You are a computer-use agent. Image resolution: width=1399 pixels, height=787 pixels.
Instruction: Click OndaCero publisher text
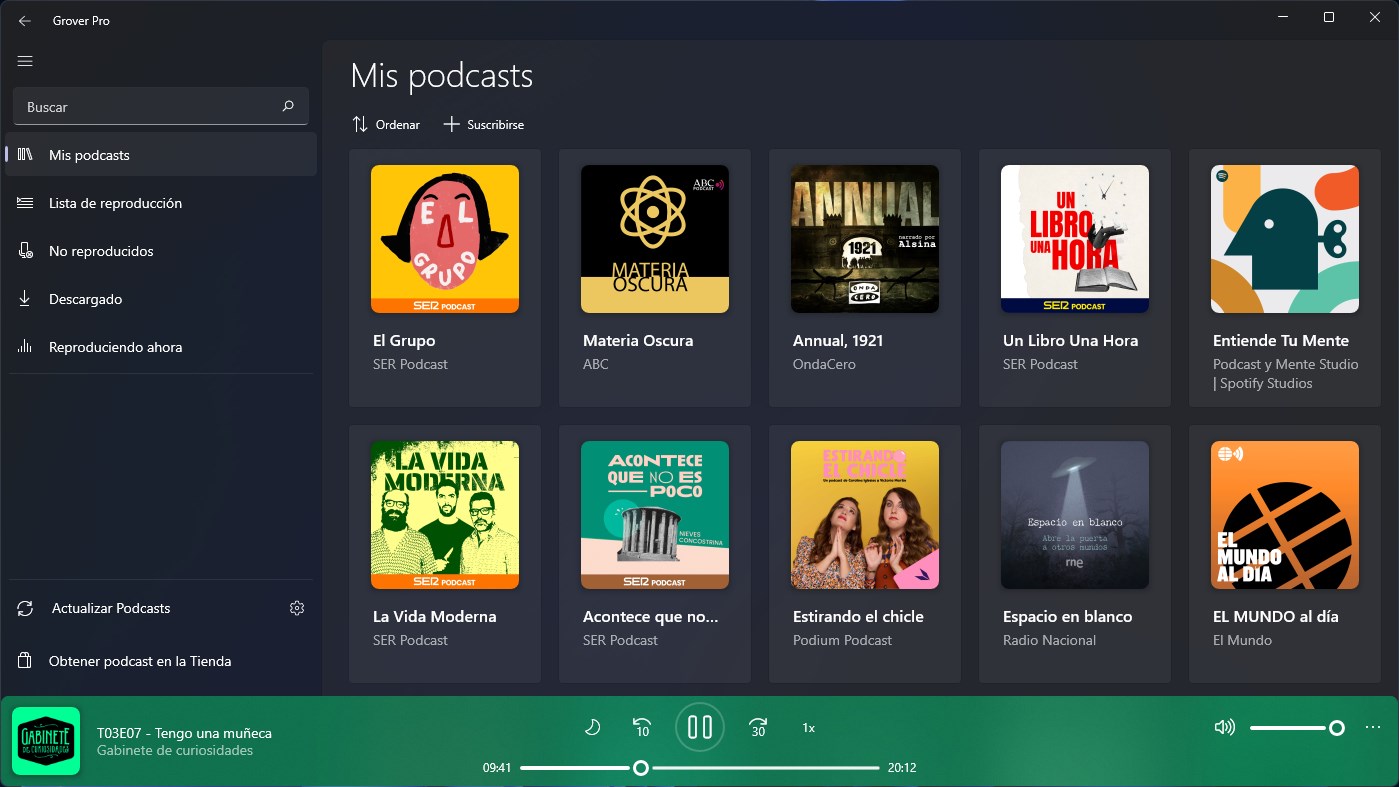(824, 364)
